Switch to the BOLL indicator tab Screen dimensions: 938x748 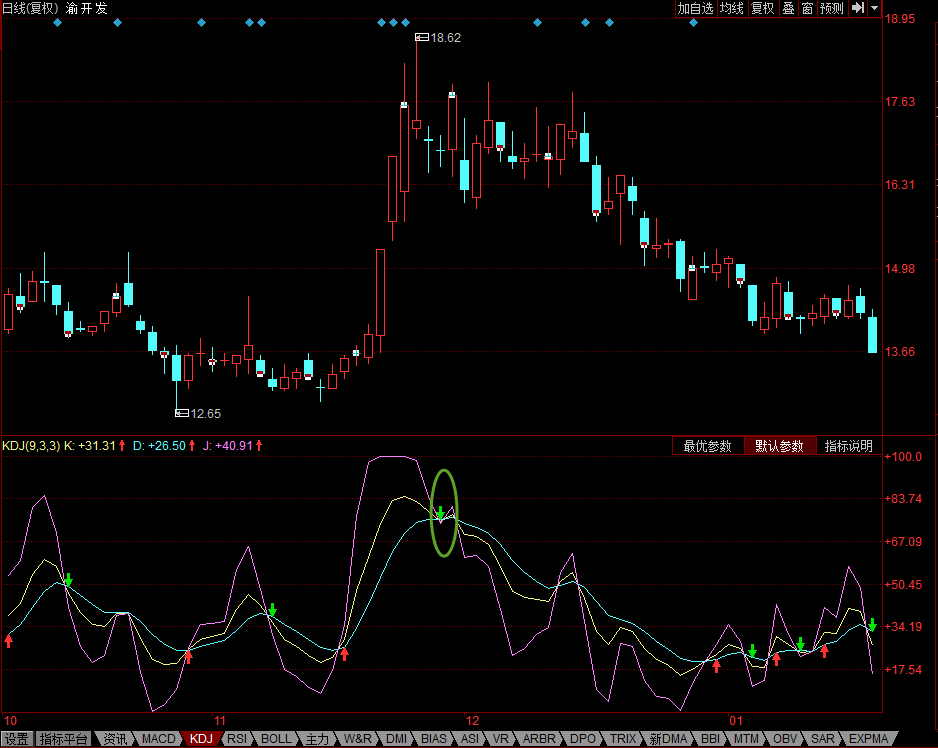[x=276, y=739]
